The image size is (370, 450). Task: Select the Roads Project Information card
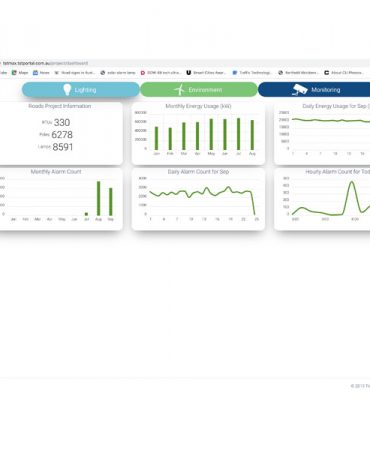[x=59, y=133]
